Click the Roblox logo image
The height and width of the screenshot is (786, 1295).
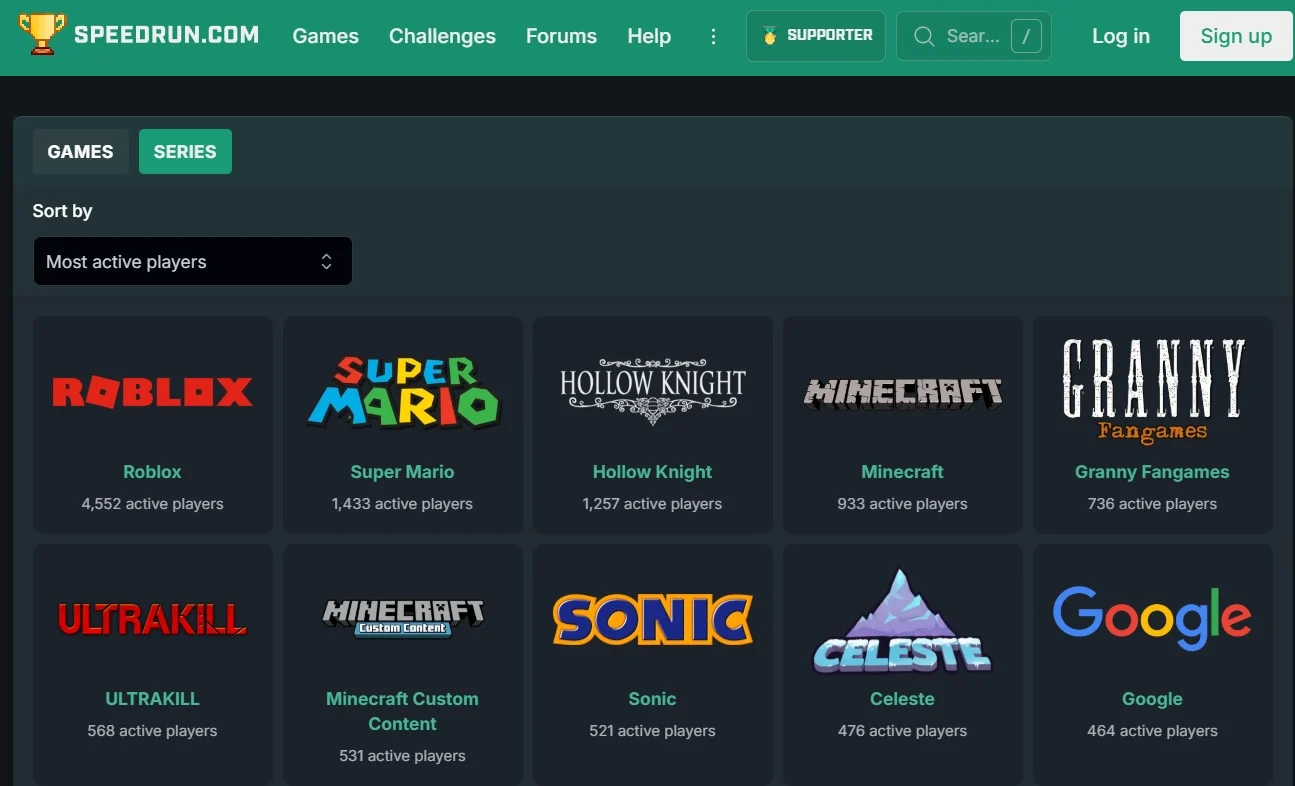pyautogui.click(x=152, y=392)
